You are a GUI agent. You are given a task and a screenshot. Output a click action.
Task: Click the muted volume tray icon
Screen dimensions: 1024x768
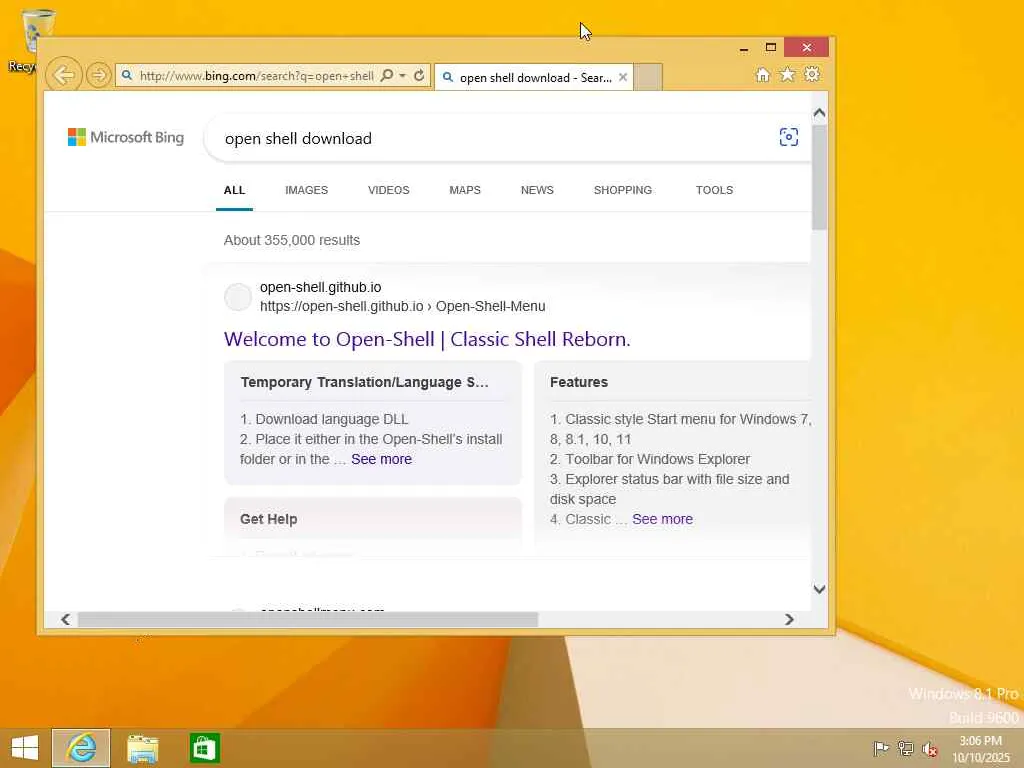pos(929,748)
